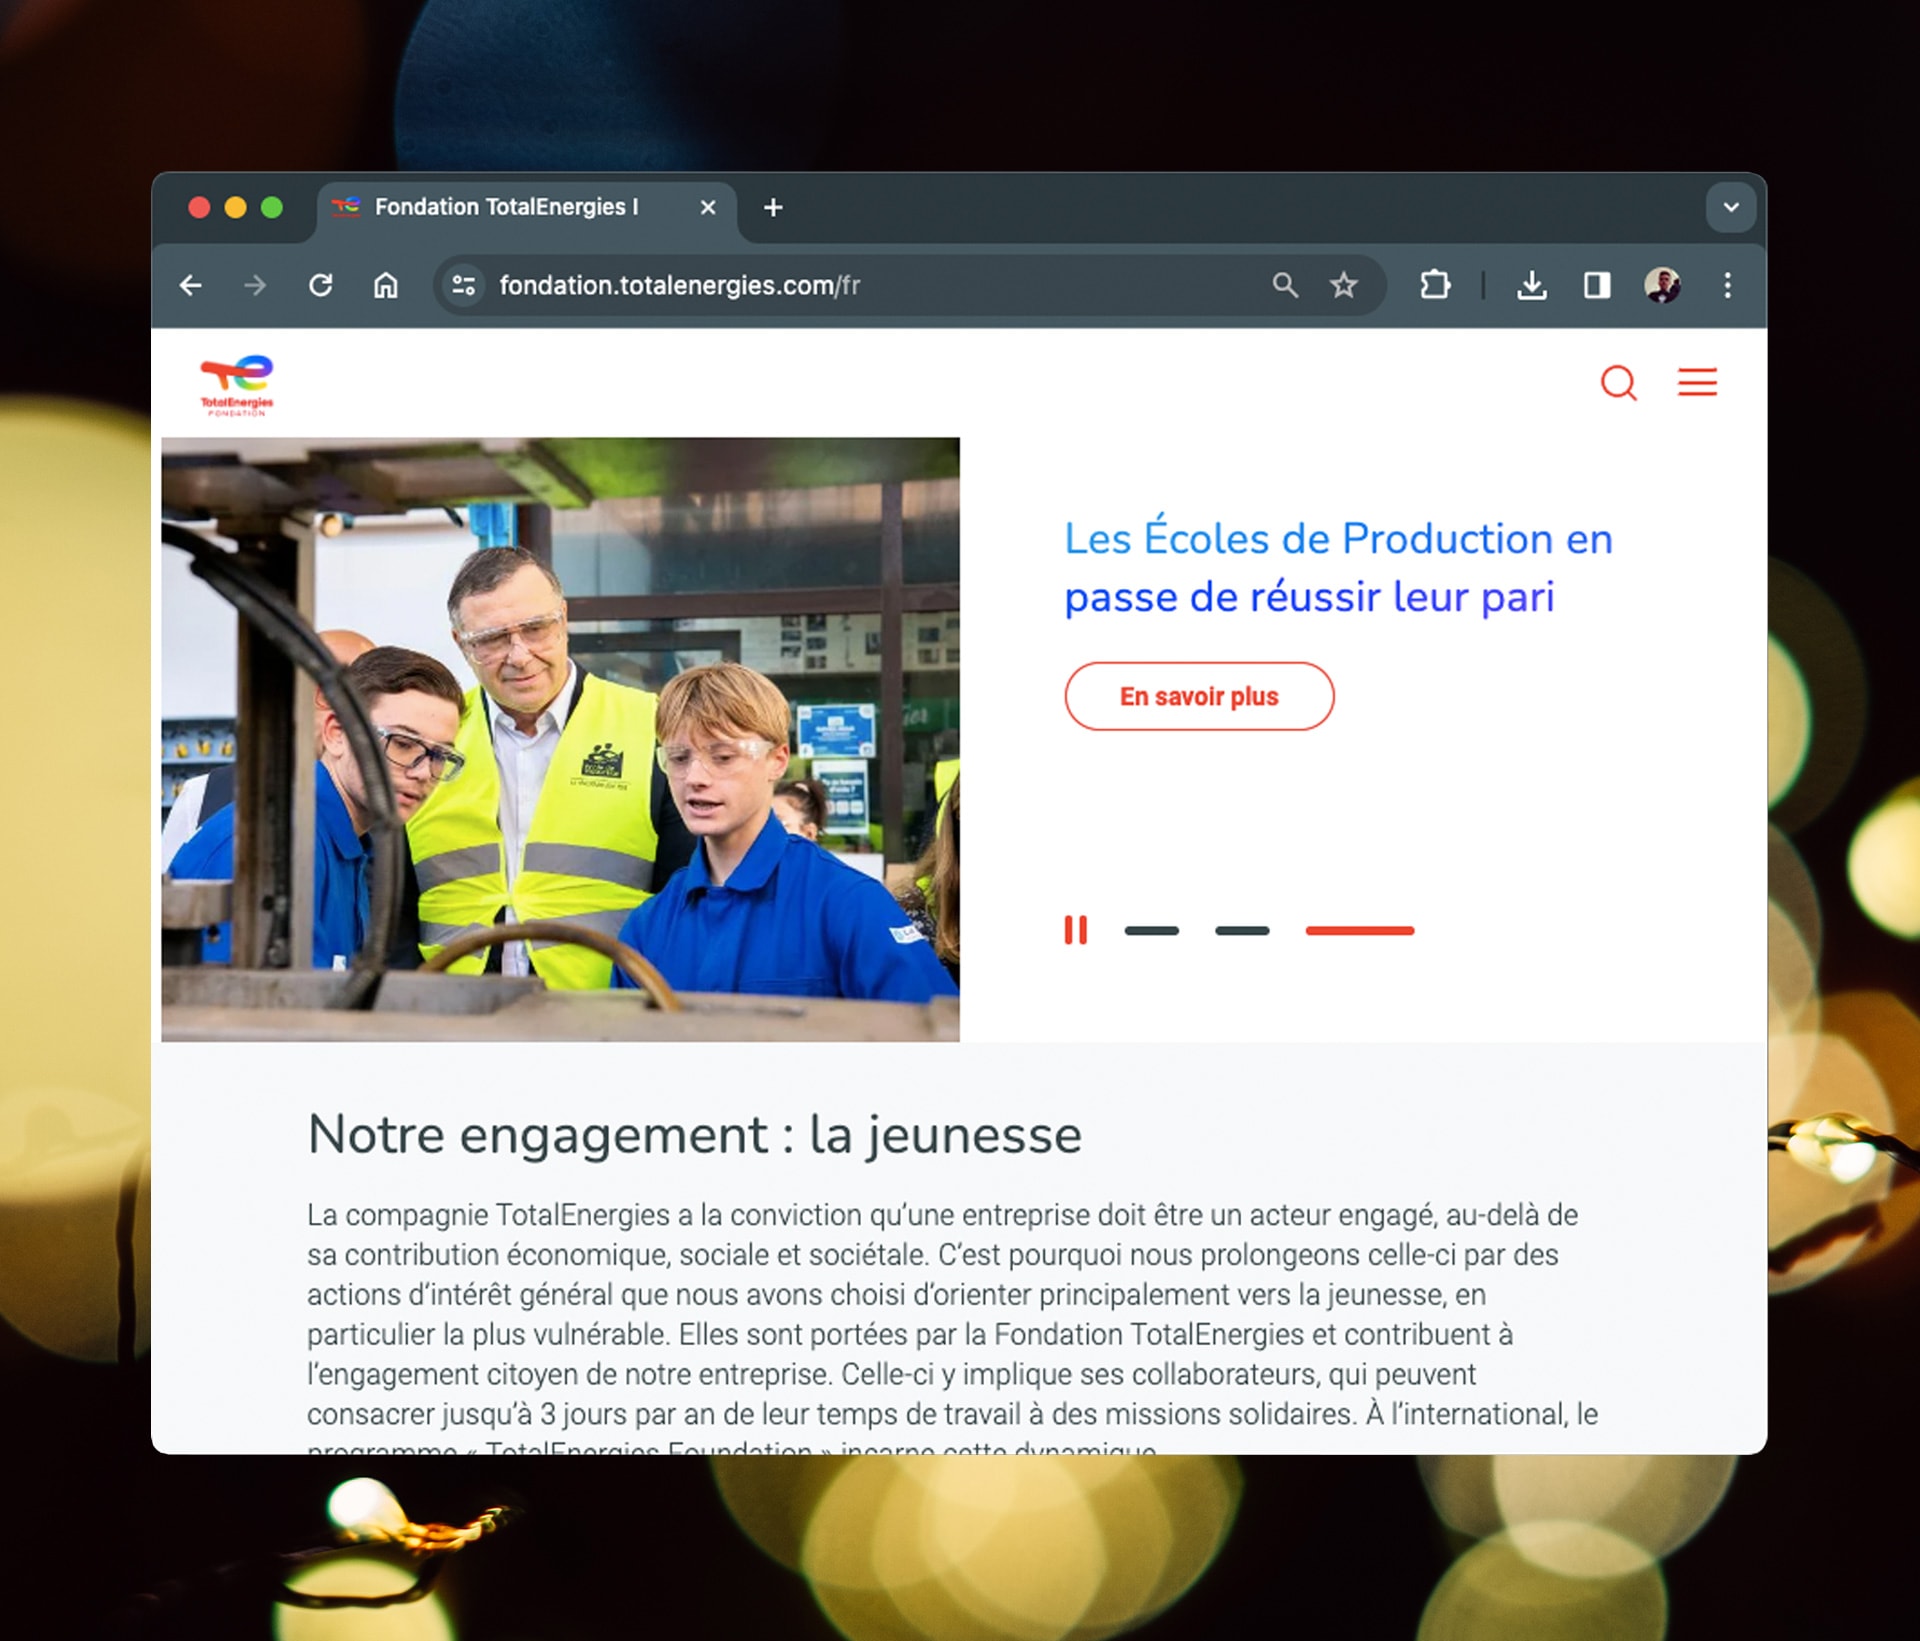The image size is (1920, 1641).
Task: Click the TotalEnergies Fondation logo
Action: pyautogui.click(x=237, y=385)
